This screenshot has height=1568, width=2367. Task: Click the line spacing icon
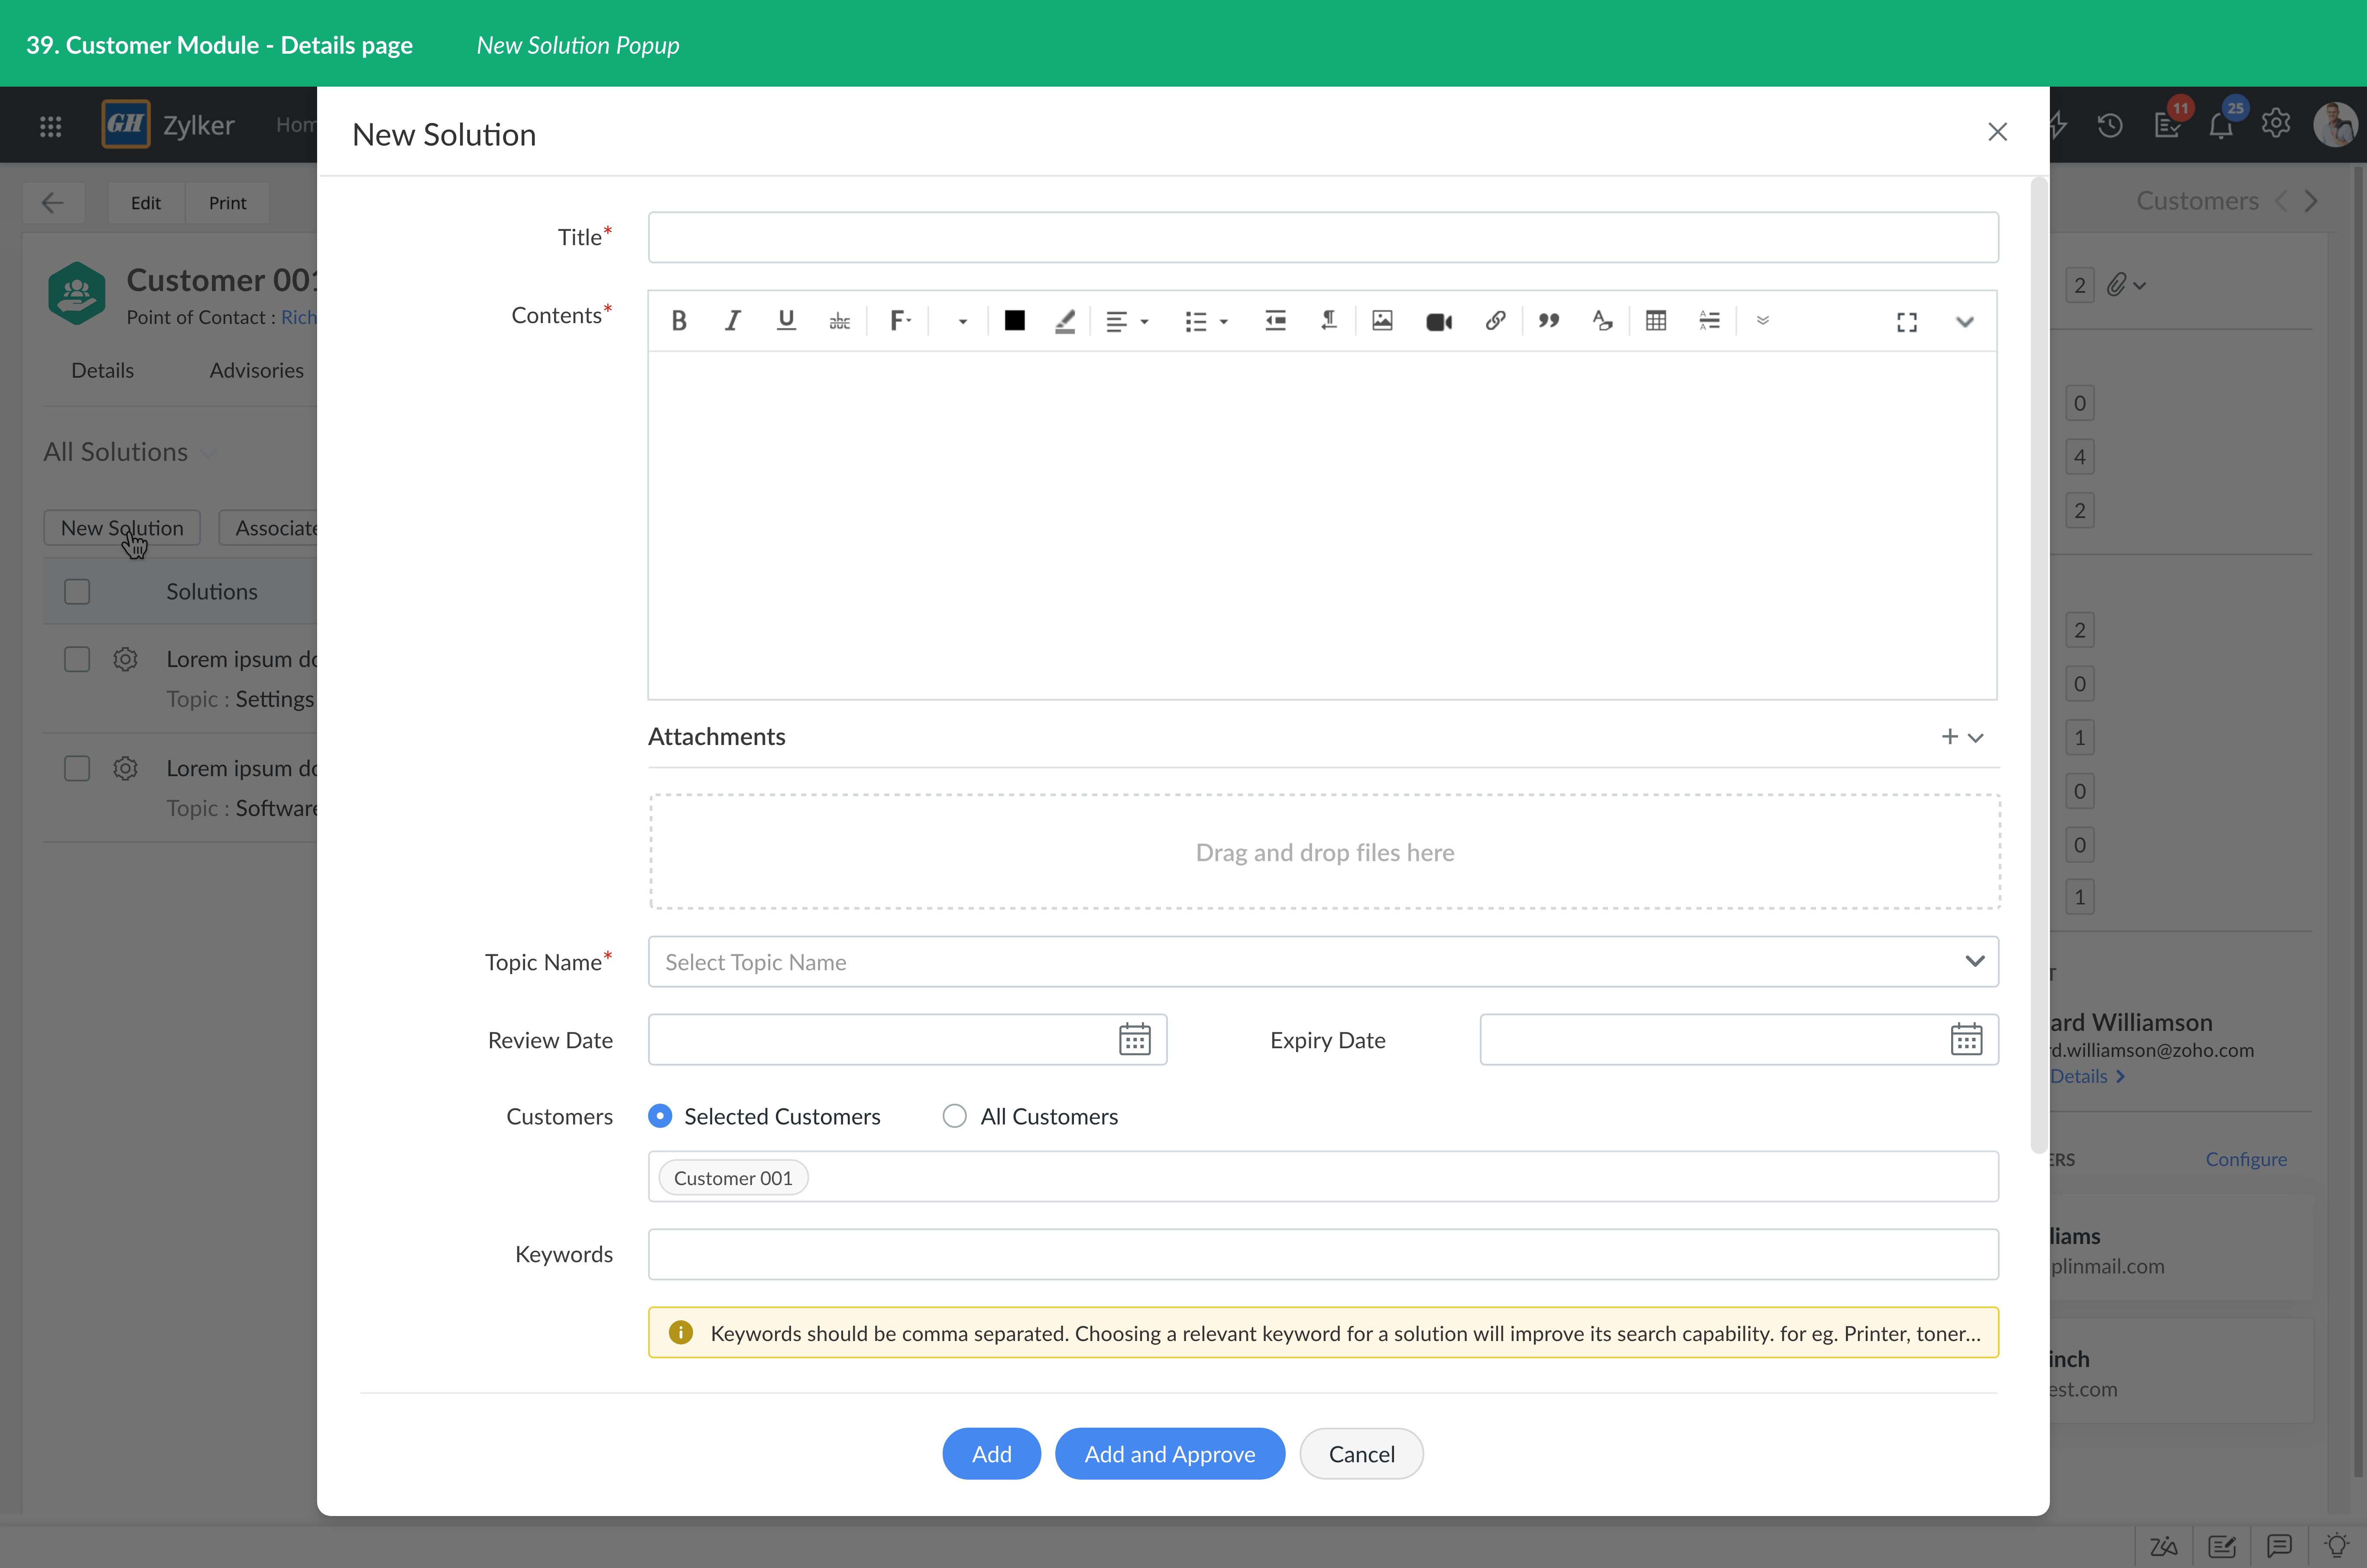1709,321
